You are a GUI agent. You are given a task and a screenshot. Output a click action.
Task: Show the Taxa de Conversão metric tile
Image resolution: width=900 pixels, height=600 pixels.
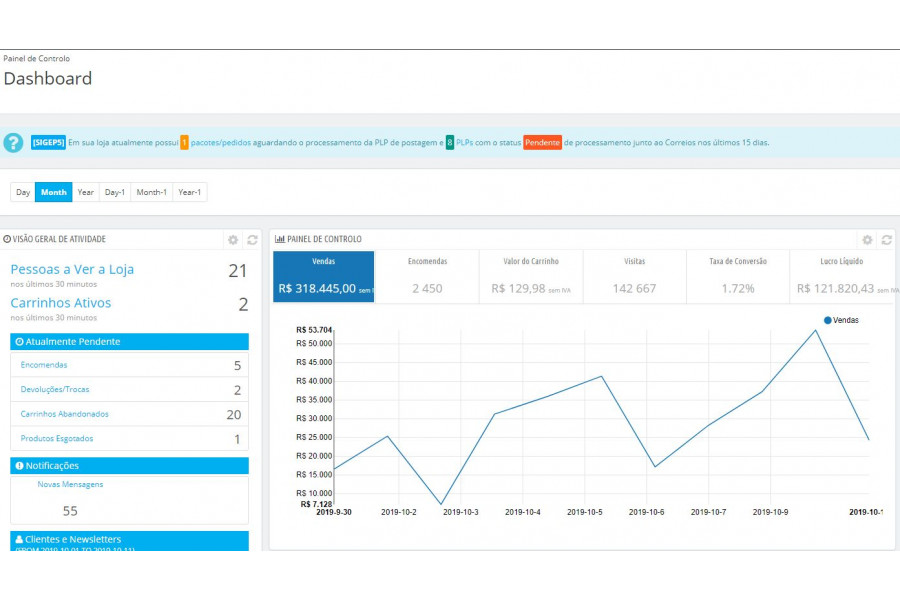coord(738,277)
